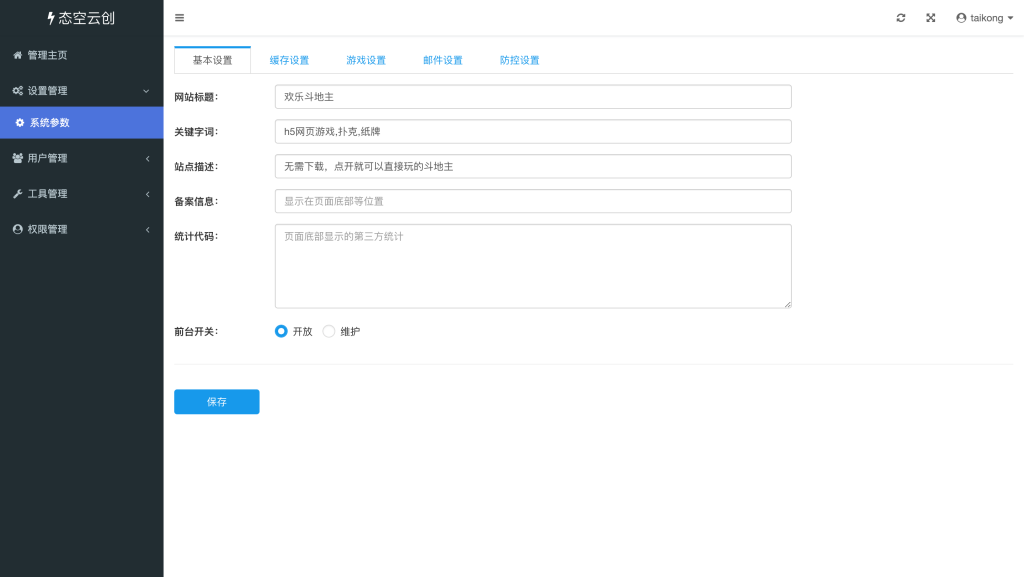
Task: Open the taikong account dropdown menu
Action: pos(983,17)
